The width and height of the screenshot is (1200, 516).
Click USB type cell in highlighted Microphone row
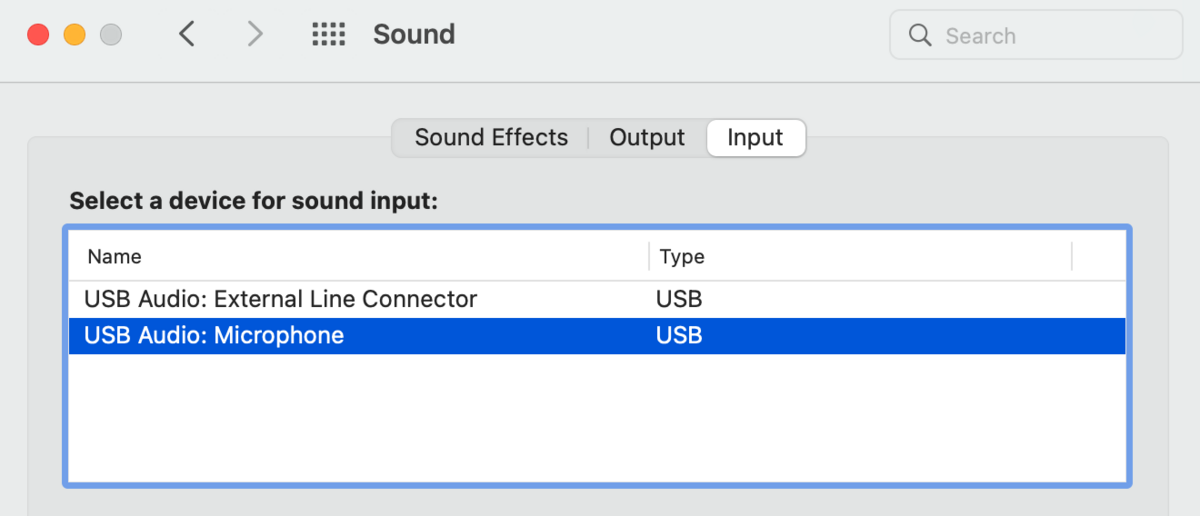(679, 335)
